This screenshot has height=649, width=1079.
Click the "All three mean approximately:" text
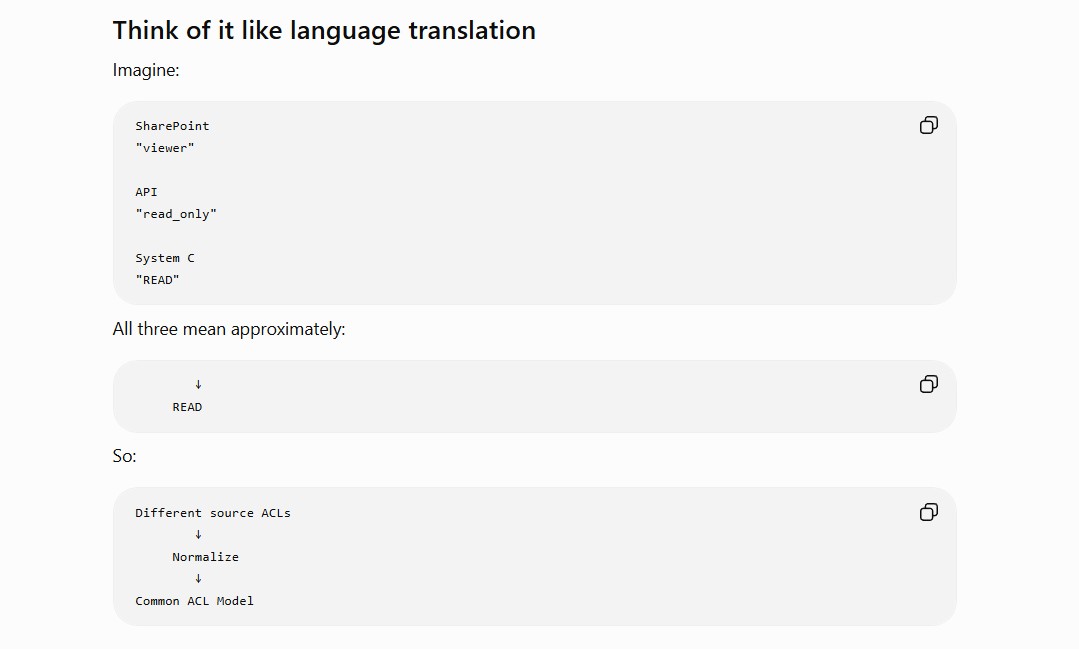pos(229,329)
